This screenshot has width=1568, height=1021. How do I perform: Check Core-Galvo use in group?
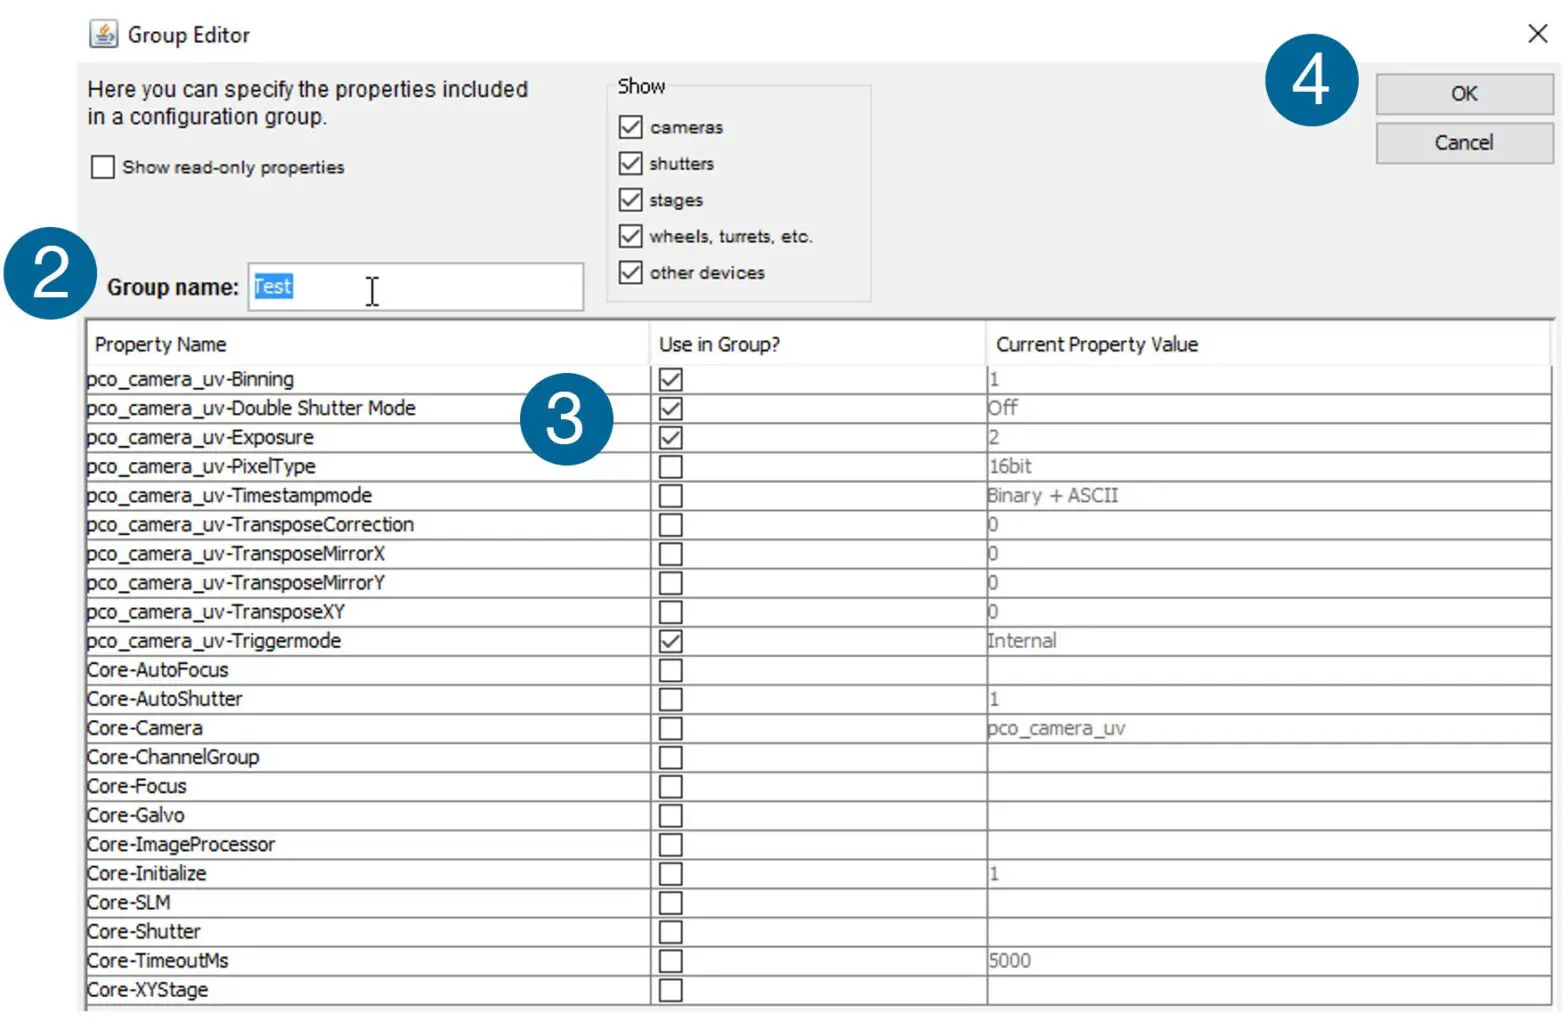(x=671, y=815)
